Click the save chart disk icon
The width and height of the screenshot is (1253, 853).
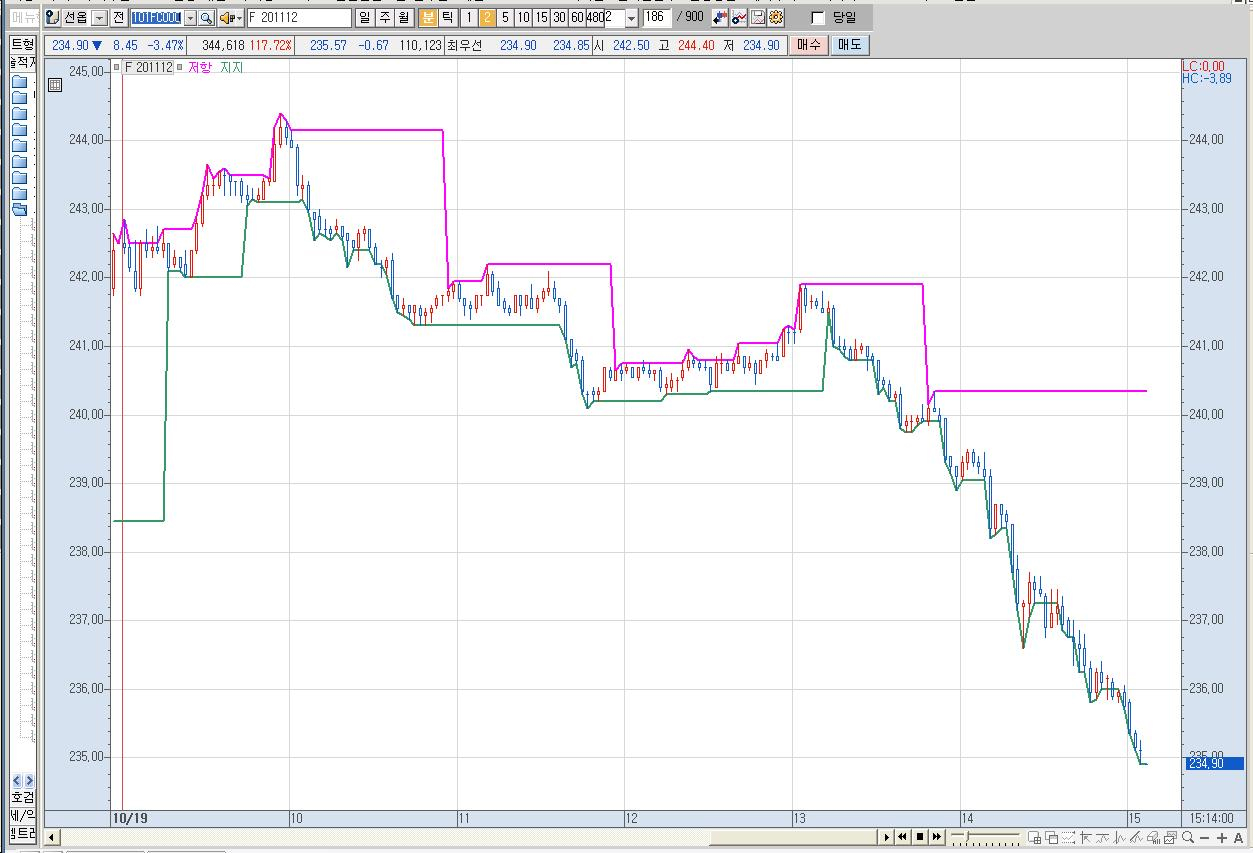(x=758, y=18)
